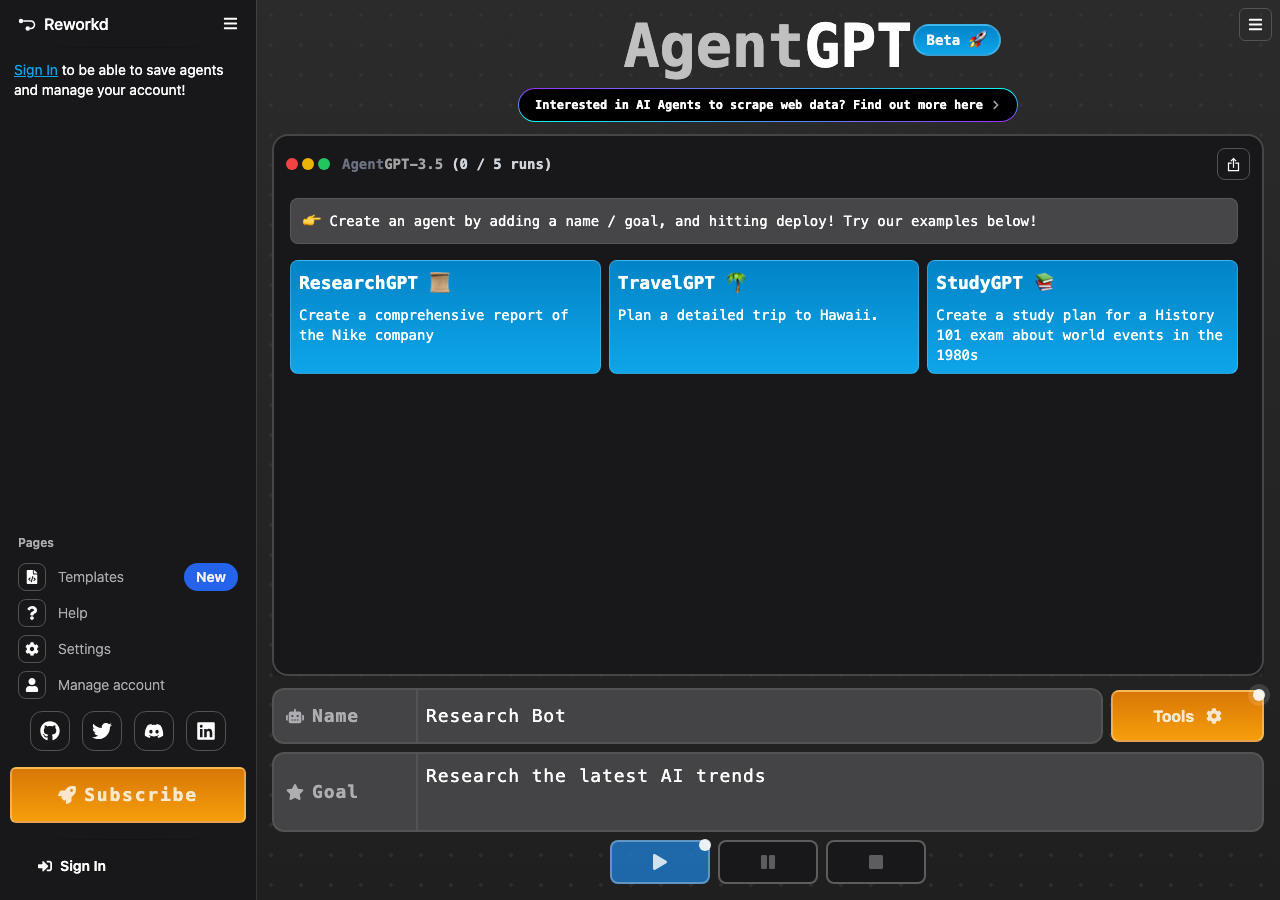Collapse the left sidebar hamburger menu

[x=230, y=24]
